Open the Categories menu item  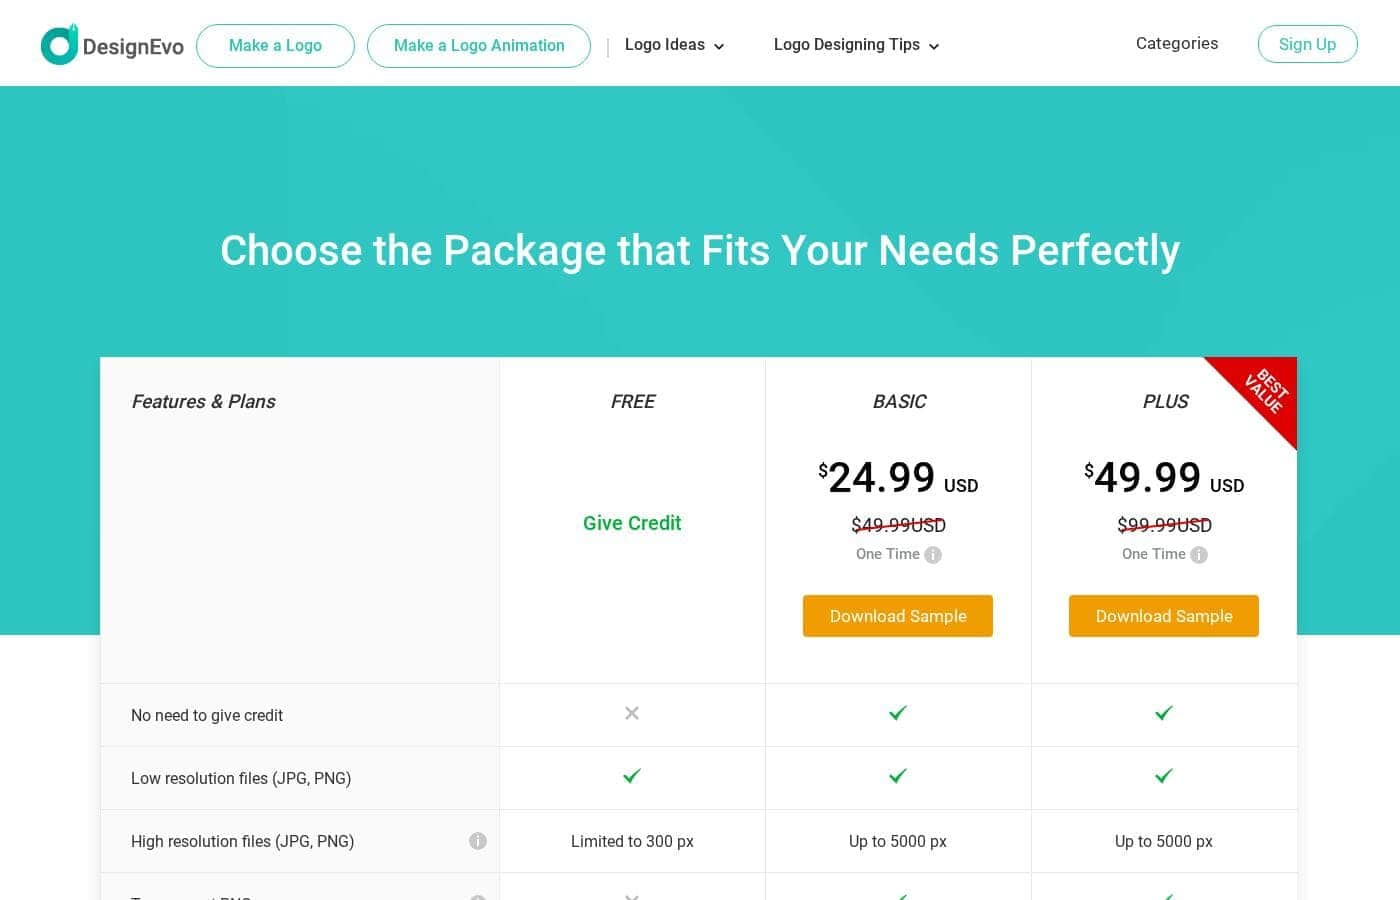coord(1177,44)
